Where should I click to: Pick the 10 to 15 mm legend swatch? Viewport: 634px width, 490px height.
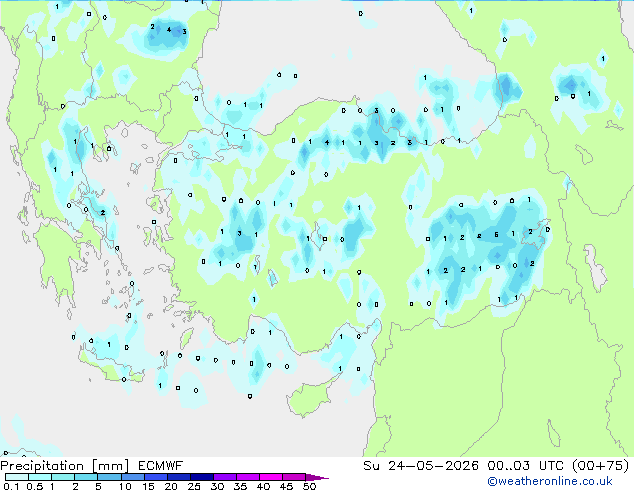(x=132, y=477)
